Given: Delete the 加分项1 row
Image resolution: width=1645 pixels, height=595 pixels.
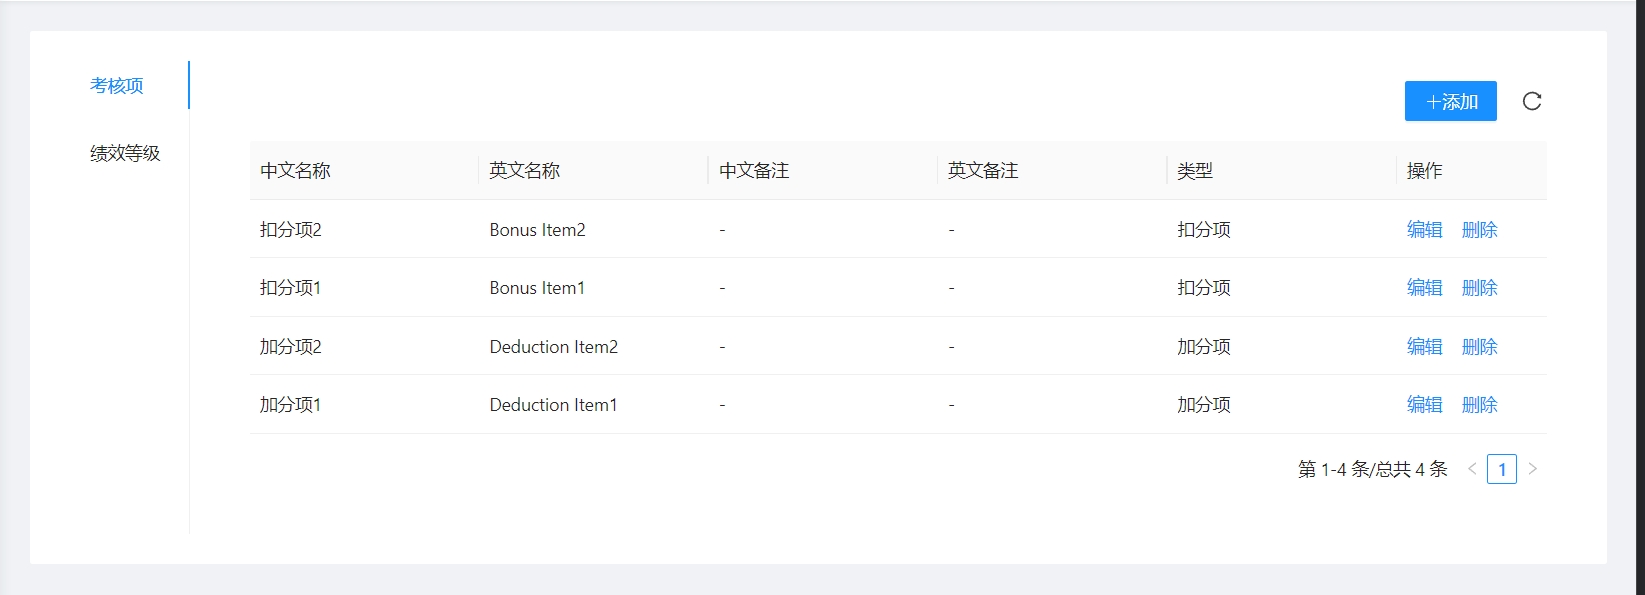Looking at the screenshot, I should tap(1479, 405).
